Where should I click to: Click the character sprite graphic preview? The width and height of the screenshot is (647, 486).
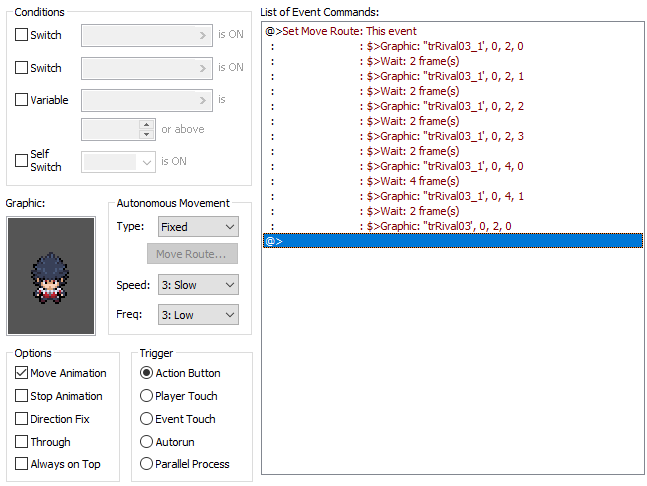(x=51, y=275)
